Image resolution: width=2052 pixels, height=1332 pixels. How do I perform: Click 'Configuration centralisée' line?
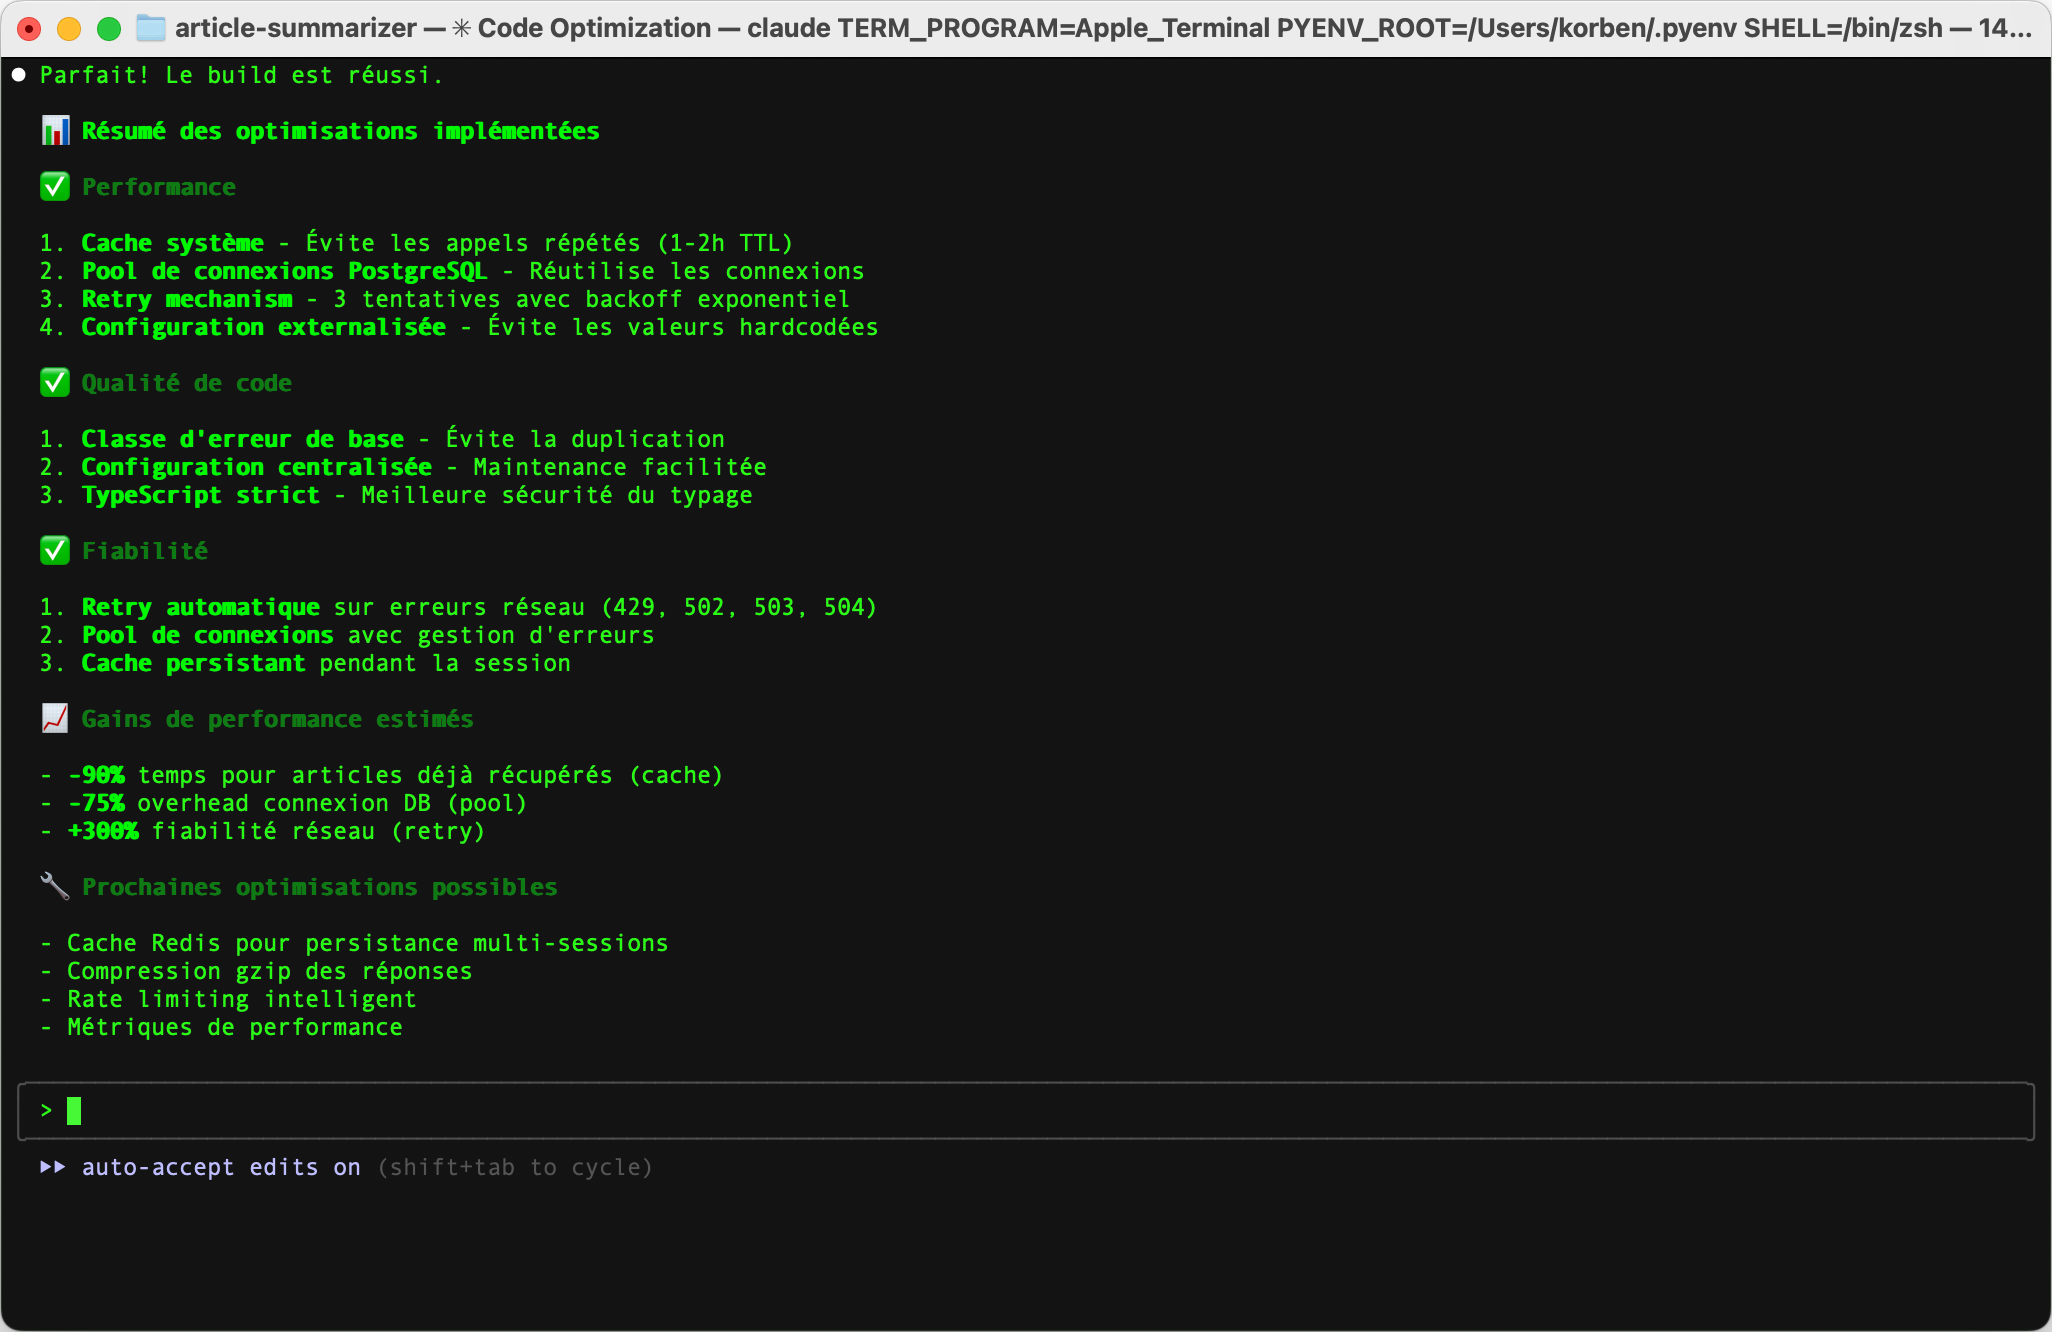click(x=403, y=467)
